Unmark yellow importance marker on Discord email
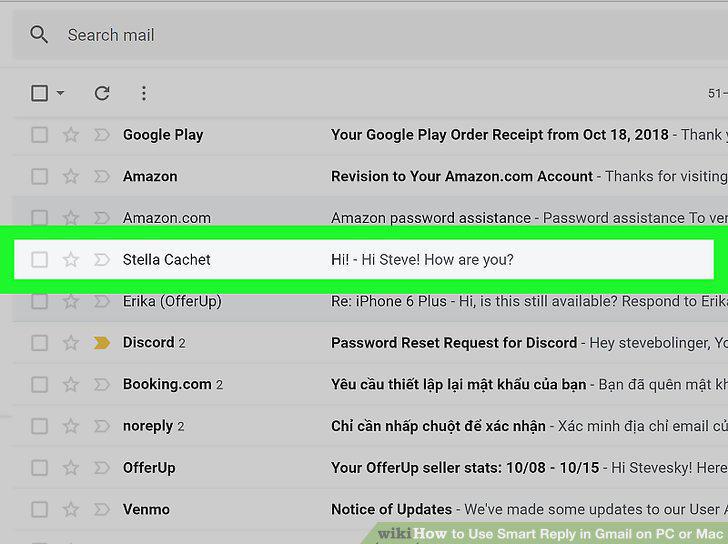The width and height of the screenshot is (728, 544). click(102, 343)
